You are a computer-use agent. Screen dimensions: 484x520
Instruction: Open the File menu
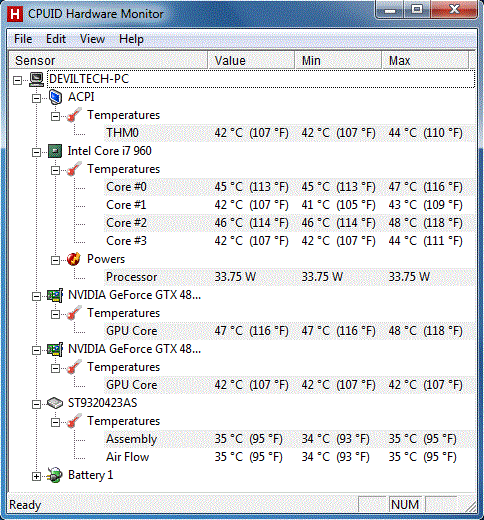(x=23, y=39)
